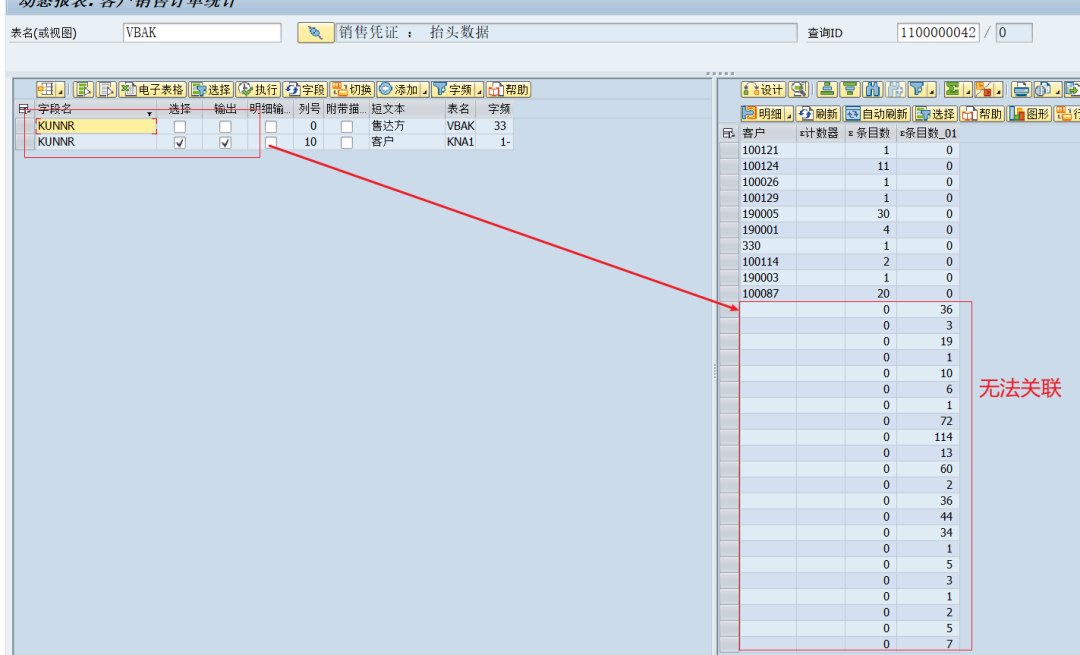Tick 附带描述 checkbox for KNA1 KUNNR row
Screen dimensions: 1080x655
346,143
